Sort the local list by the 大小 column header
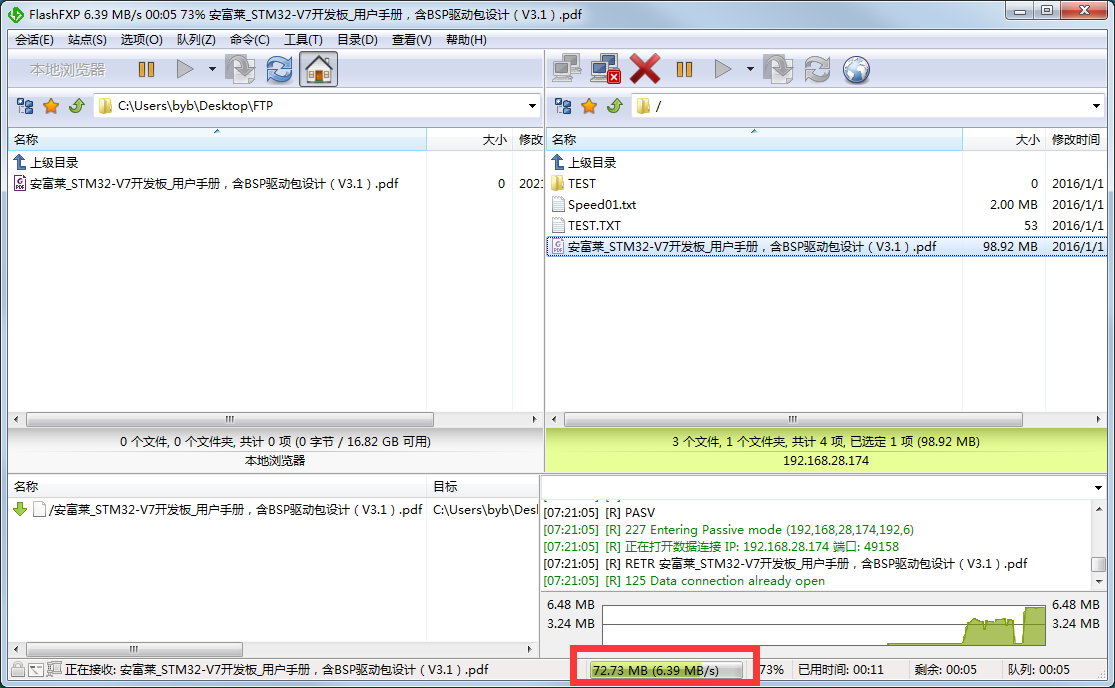 tap(469, 139)
